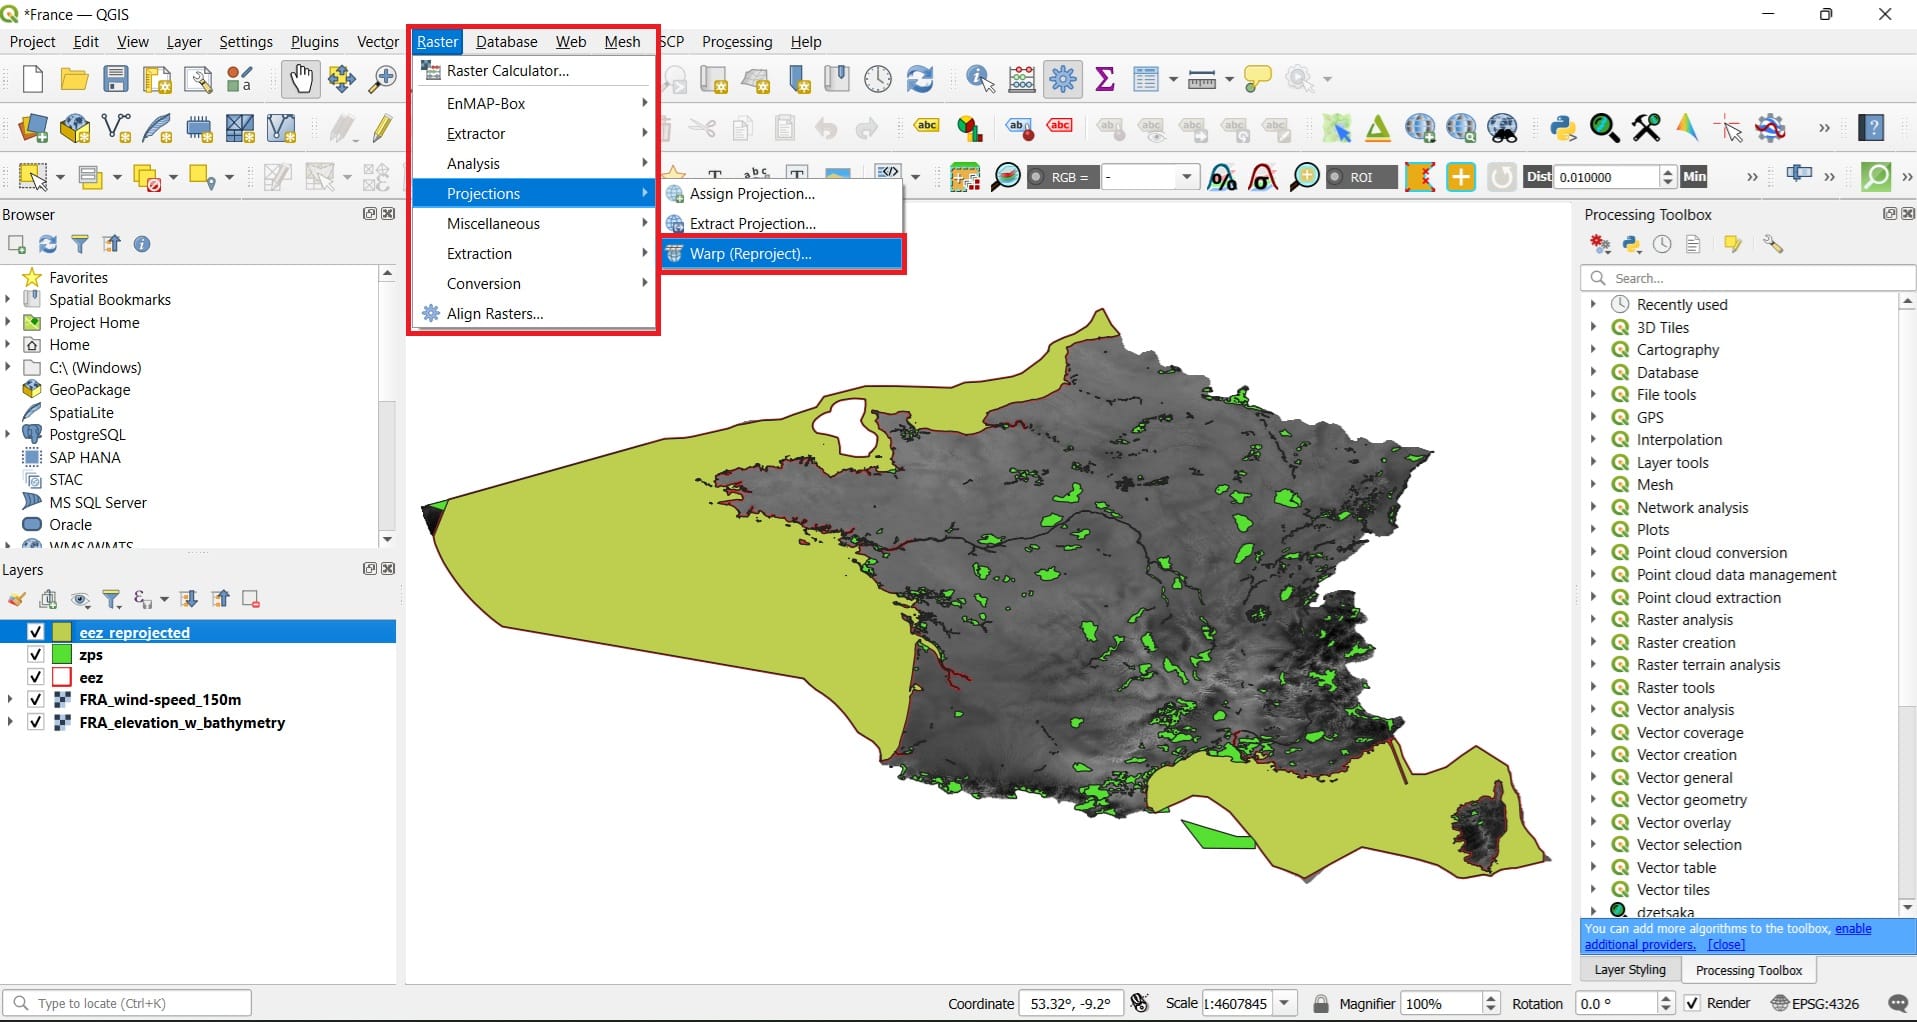Toggle the RGB radio button in SCP toolbar

(1036, 177)
